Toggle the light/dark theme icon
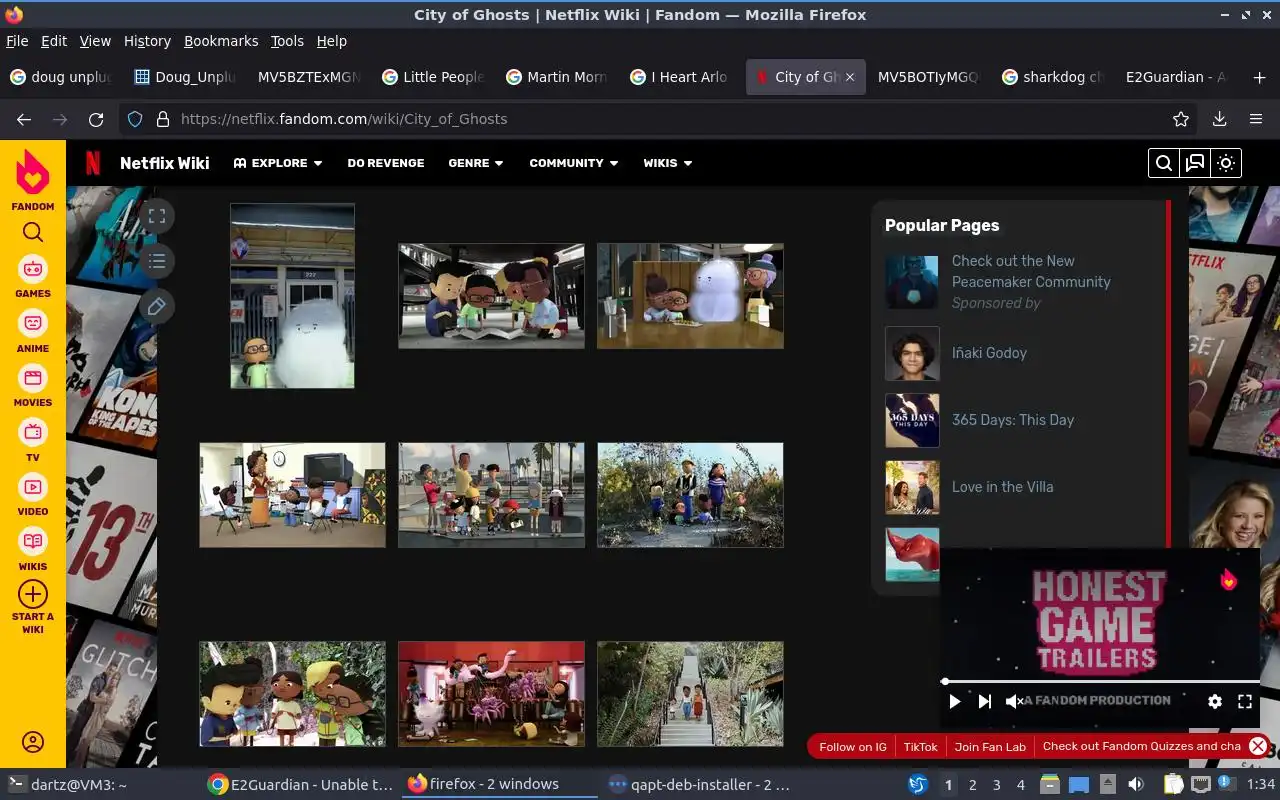1280x800 pixels. pyautogui.click(x=1226, y=163)
